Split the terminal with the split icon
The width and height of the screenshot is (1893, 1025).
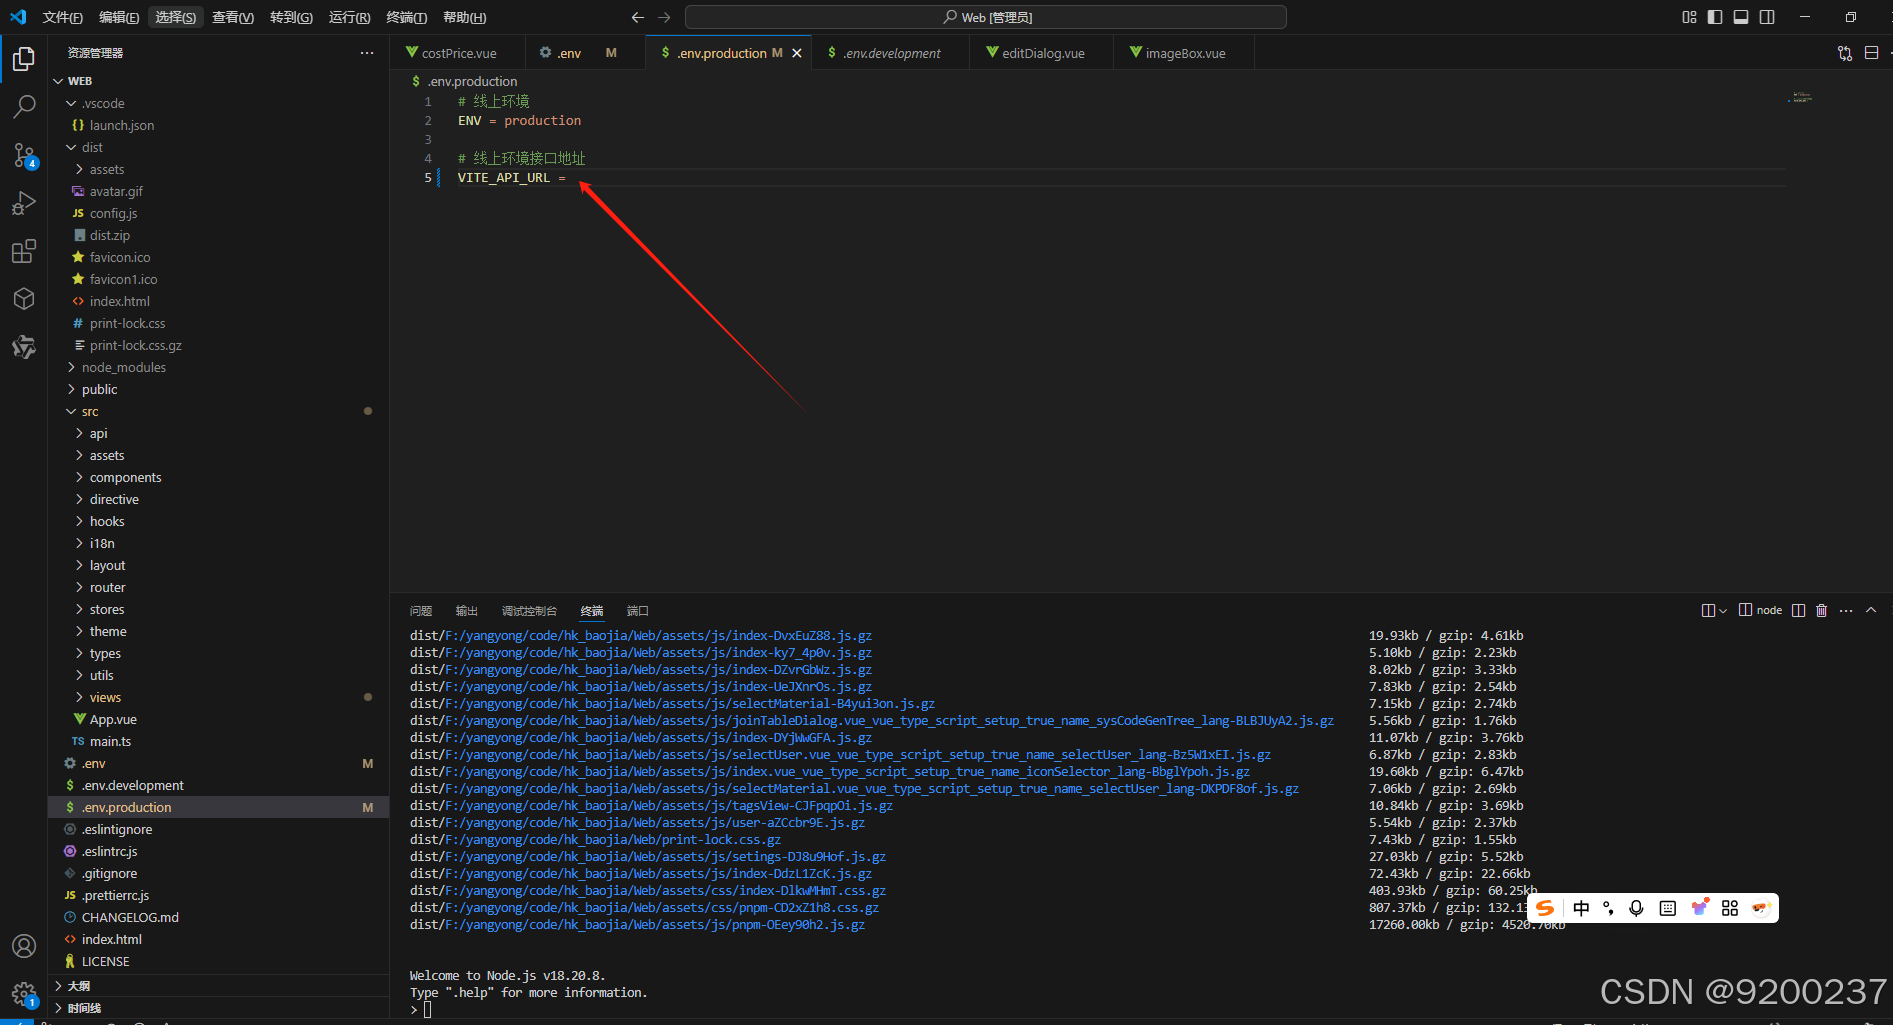1798,610
